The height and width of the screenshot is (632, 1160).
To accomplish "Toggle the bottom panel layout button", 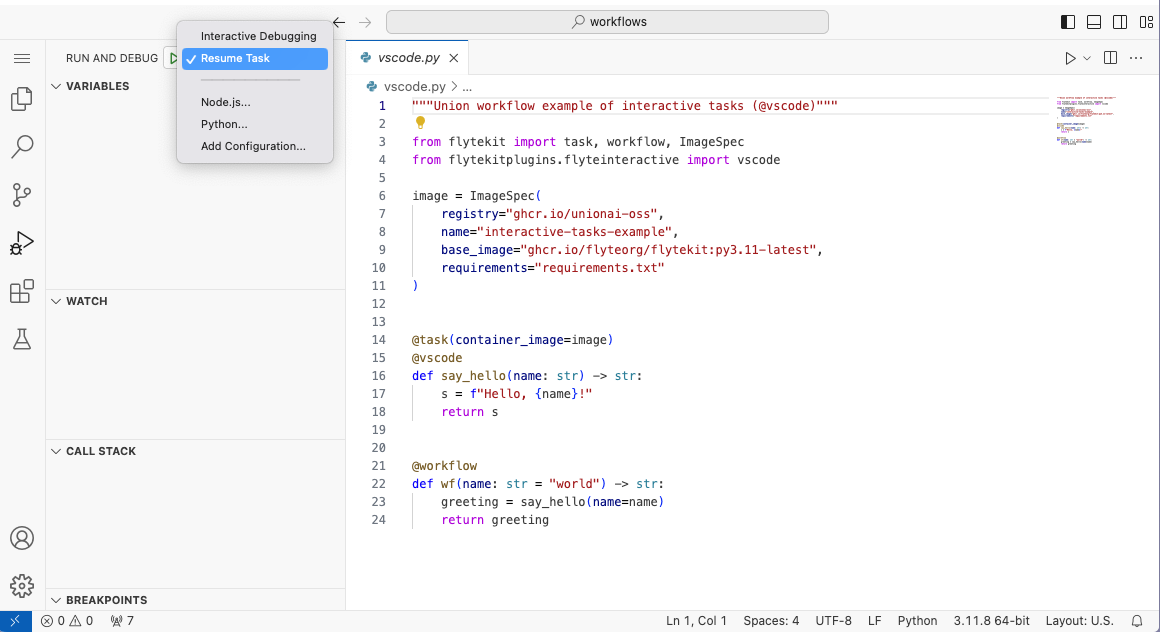I will point(1094,22).
